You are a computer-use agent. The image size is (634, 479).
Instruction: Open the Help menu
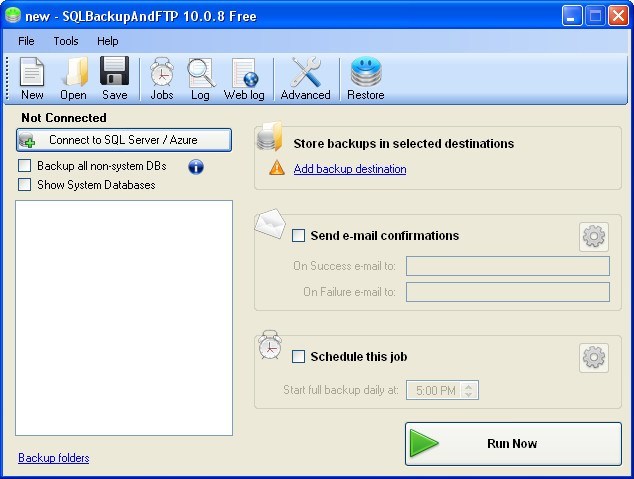tap(108, 41)
